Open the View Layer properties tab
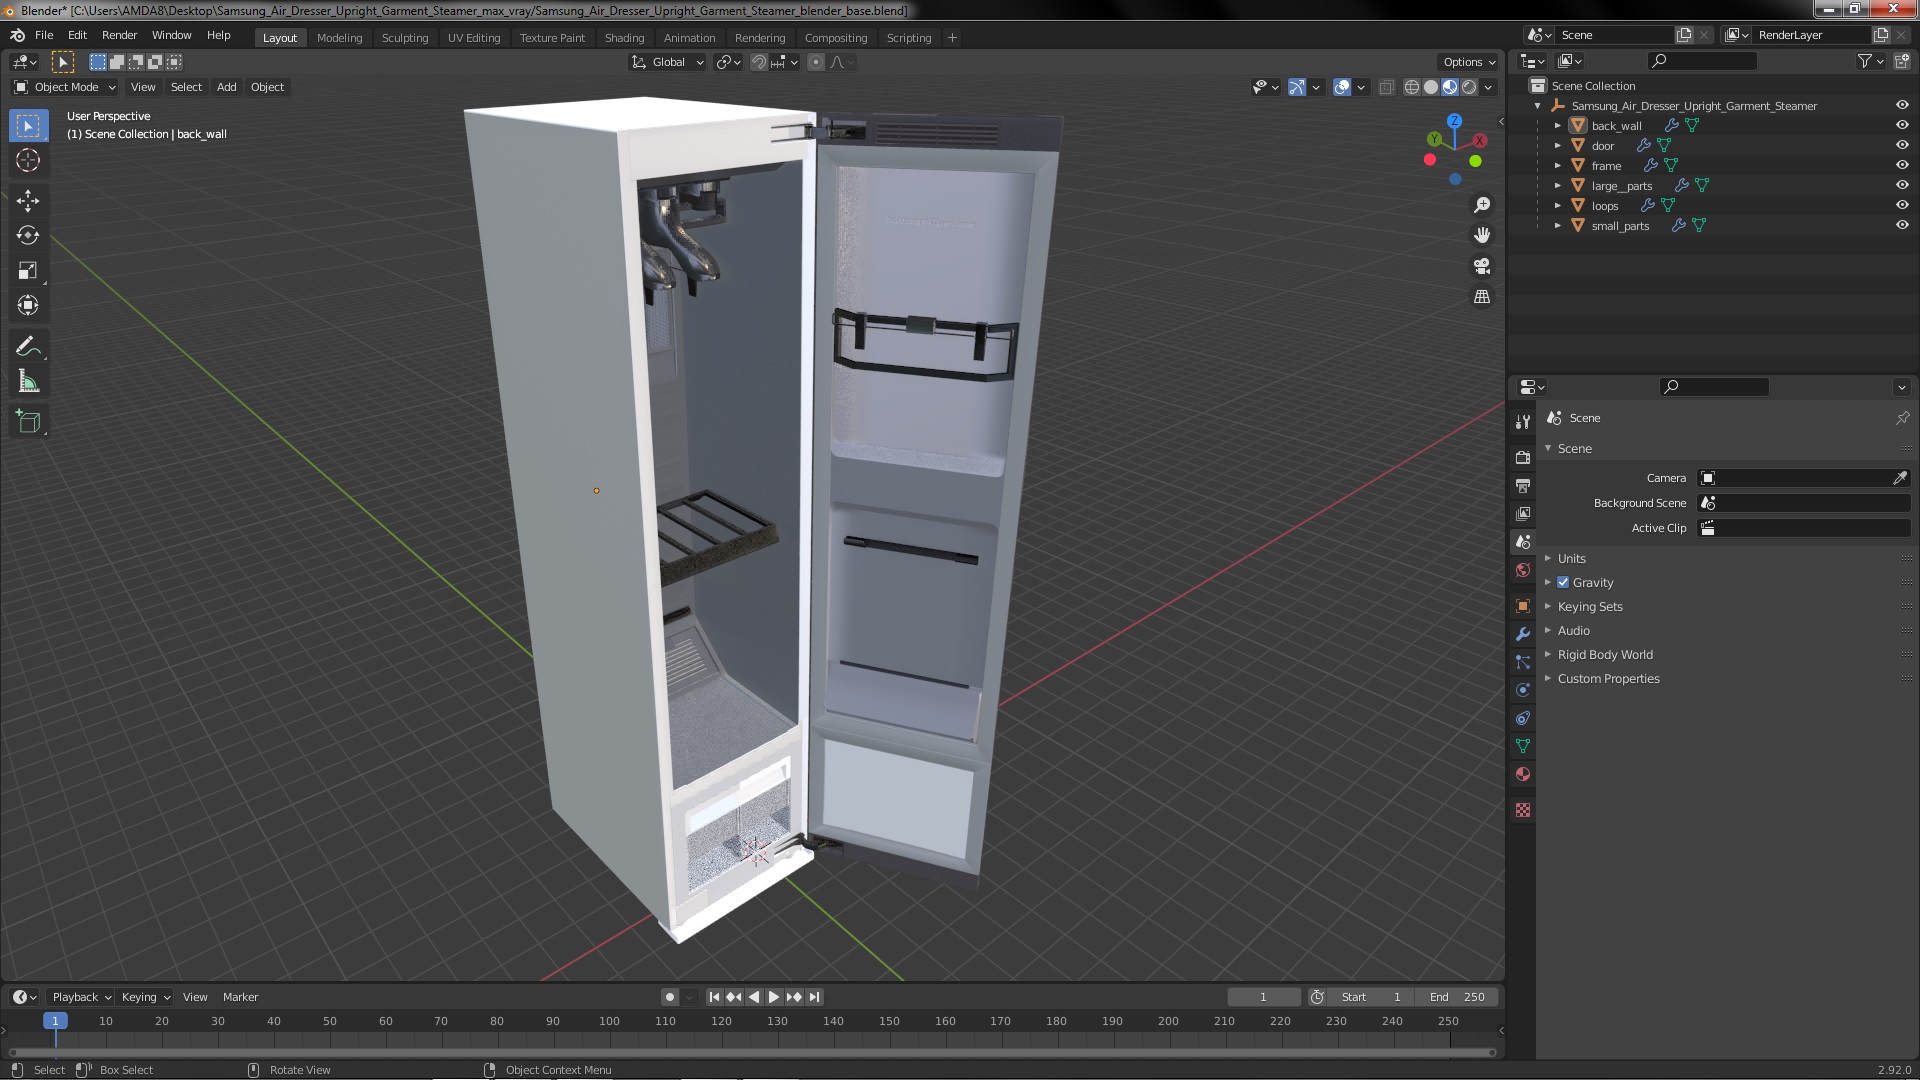The image size is (1920, 1080). (1523, 514)
